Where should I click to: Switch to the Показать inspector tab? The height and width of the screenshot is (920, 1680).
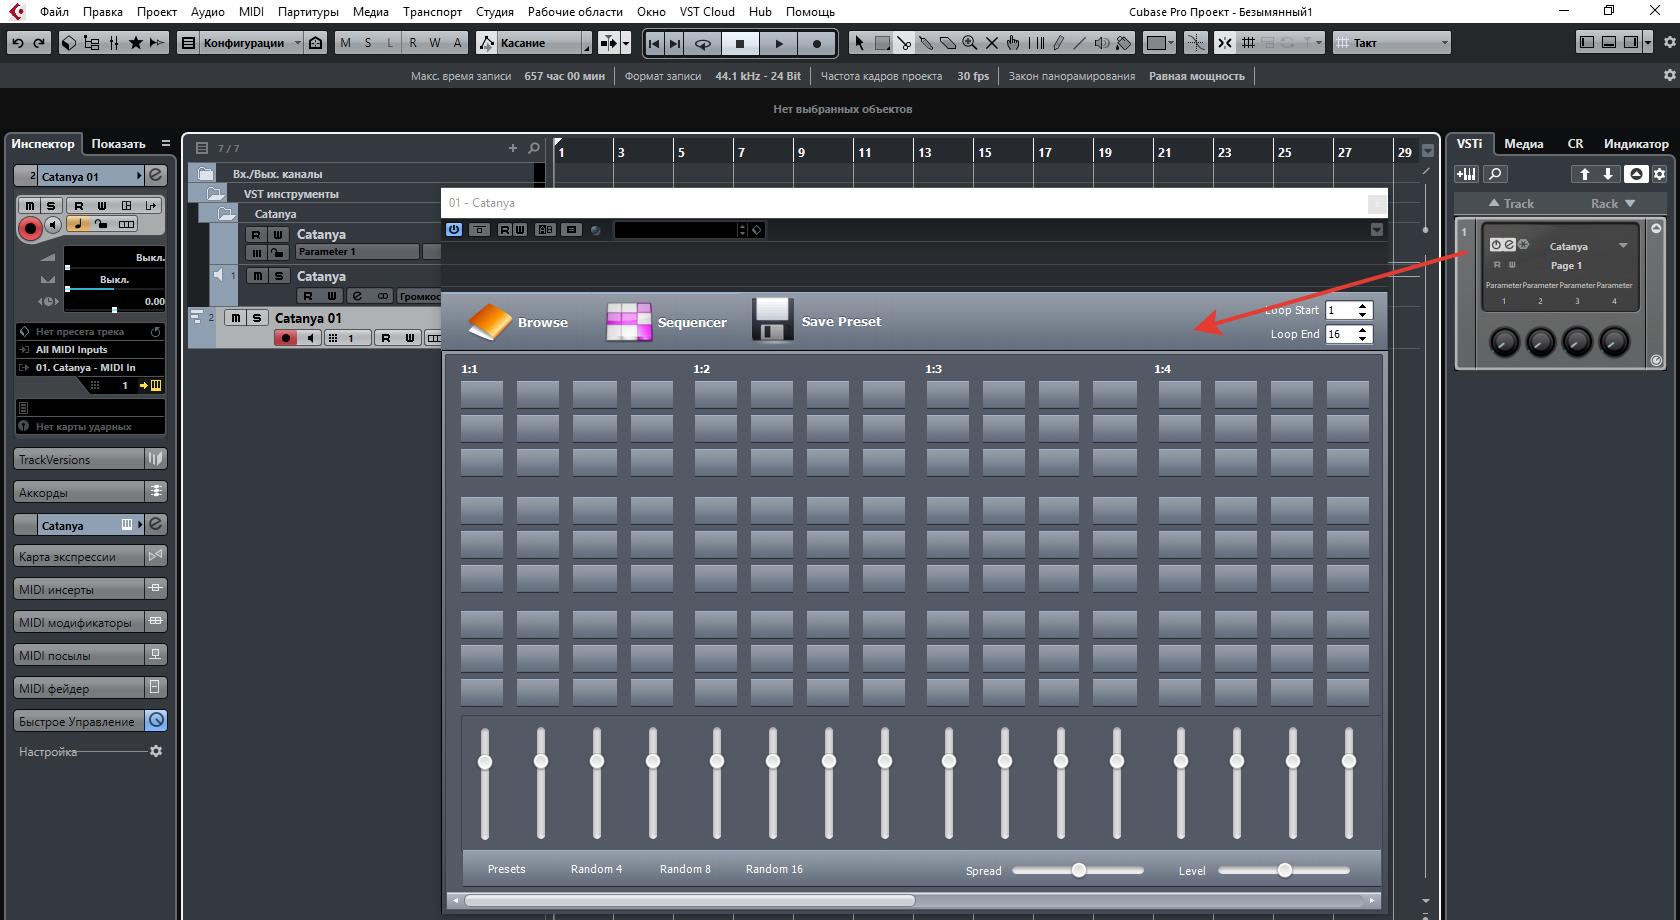click(x=118, y=144)
